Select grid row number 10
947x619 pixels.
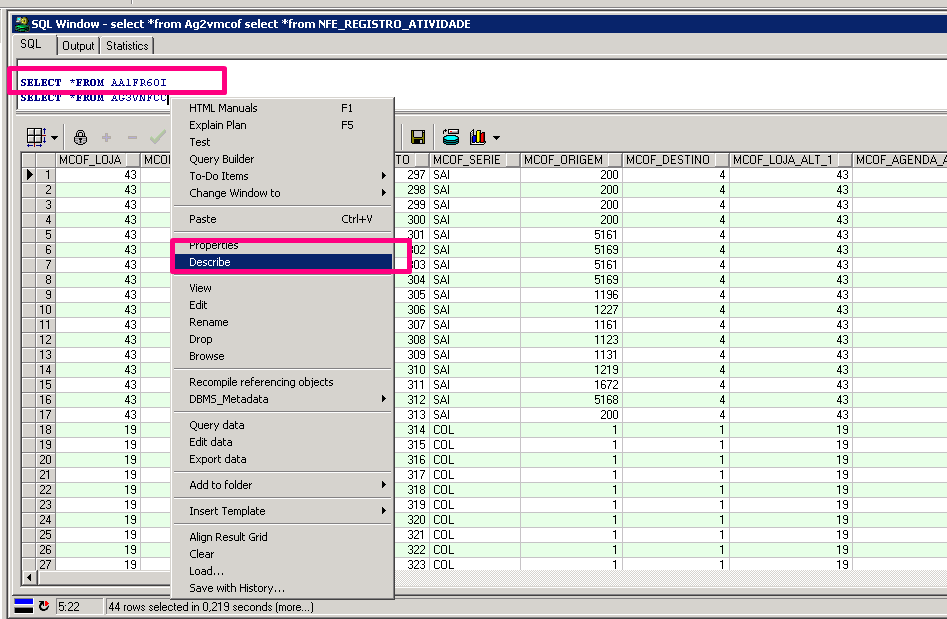point(46,310)
